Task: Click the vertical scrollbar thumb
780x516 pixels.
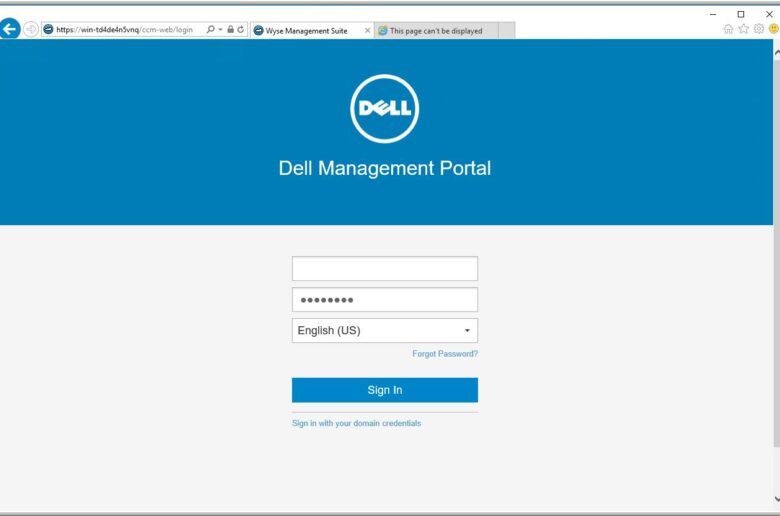Action: pyautogui.click(x=777, y=253)
